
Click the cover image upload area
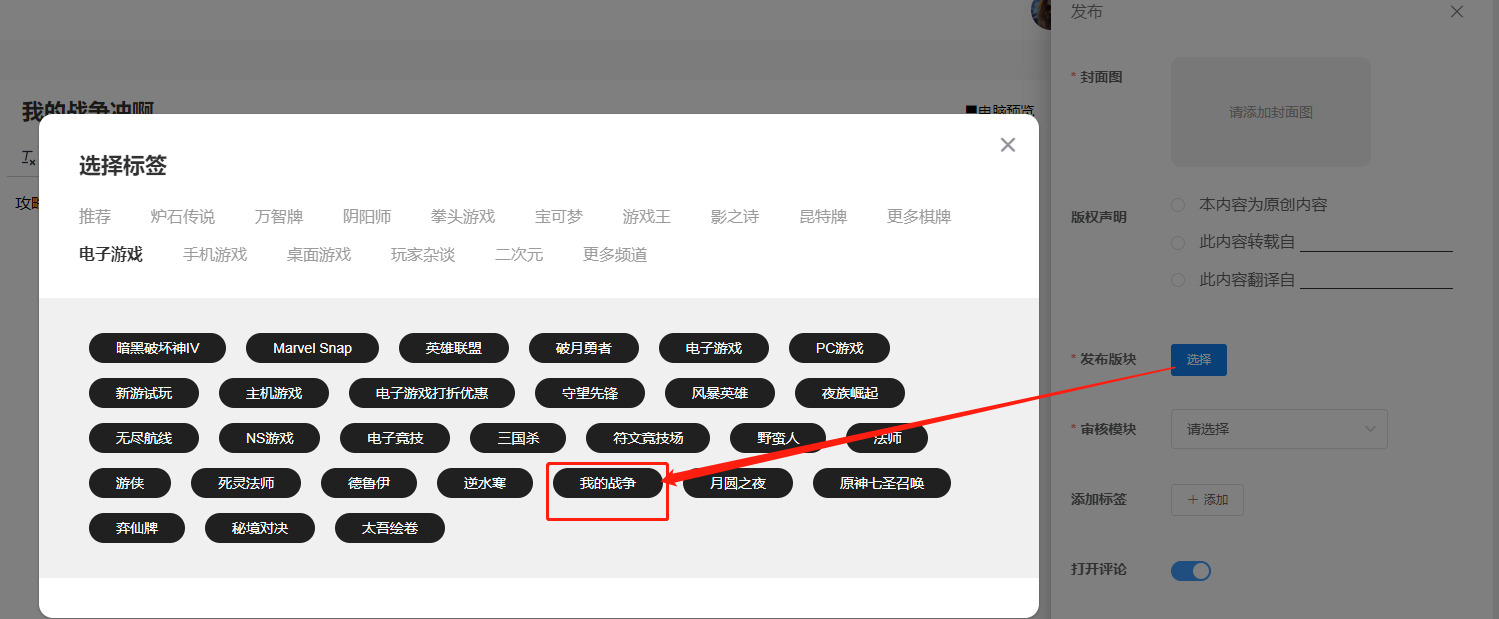1270,112
